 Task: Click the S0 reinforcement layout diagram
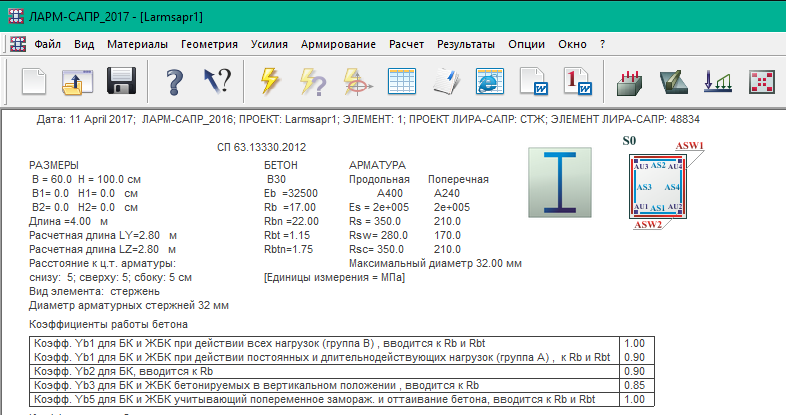click(x=656, y=185)
